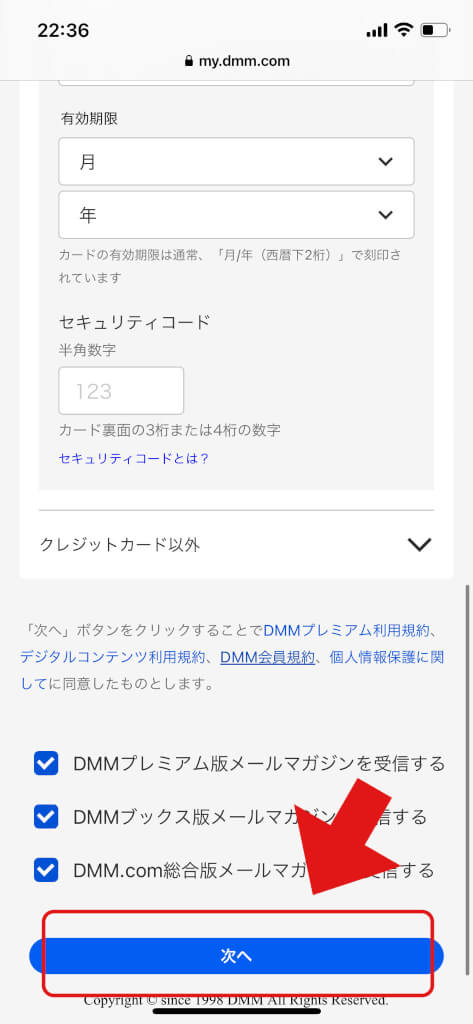Open the 月 expiration month dropdown
Image resolution: width=473 pixels, height=1024 pixels.
(236, 161)
